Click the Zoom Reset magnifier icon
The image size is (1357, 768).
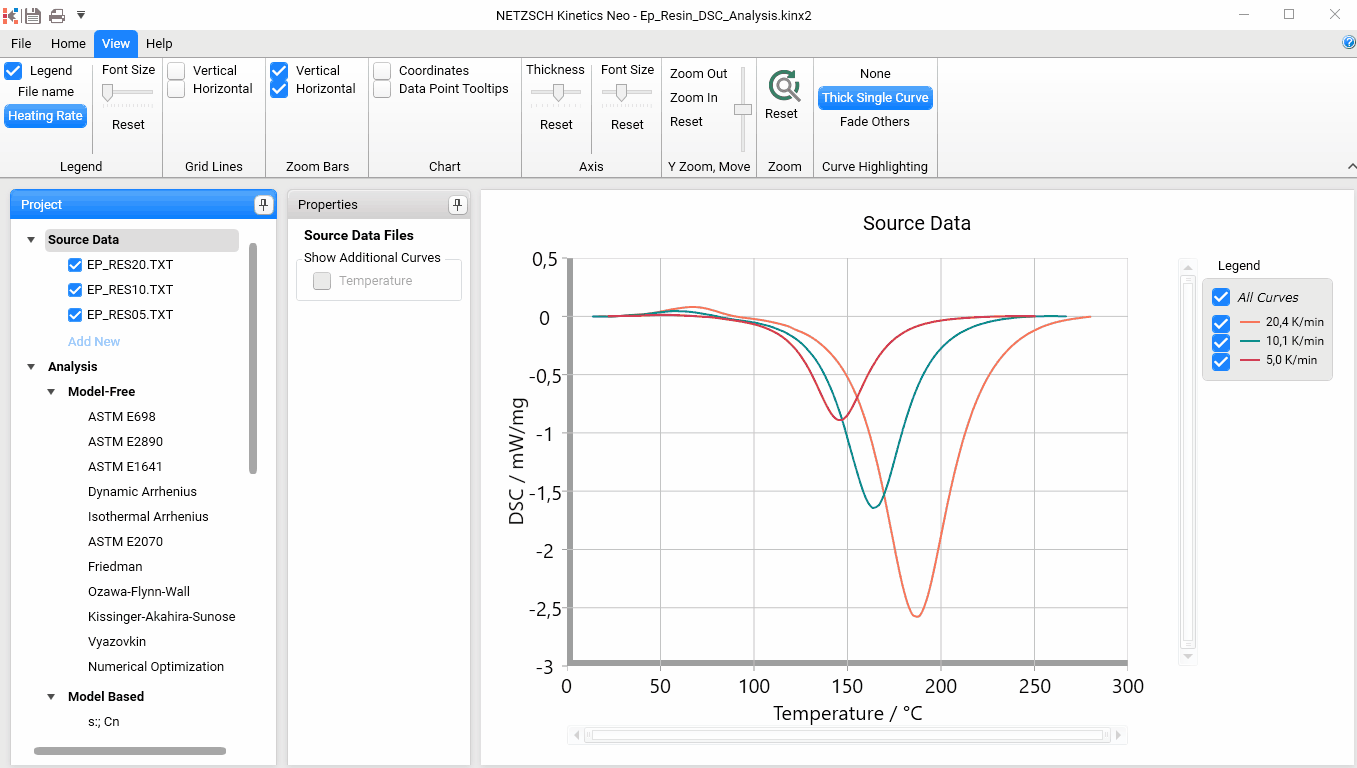point(784,87)
